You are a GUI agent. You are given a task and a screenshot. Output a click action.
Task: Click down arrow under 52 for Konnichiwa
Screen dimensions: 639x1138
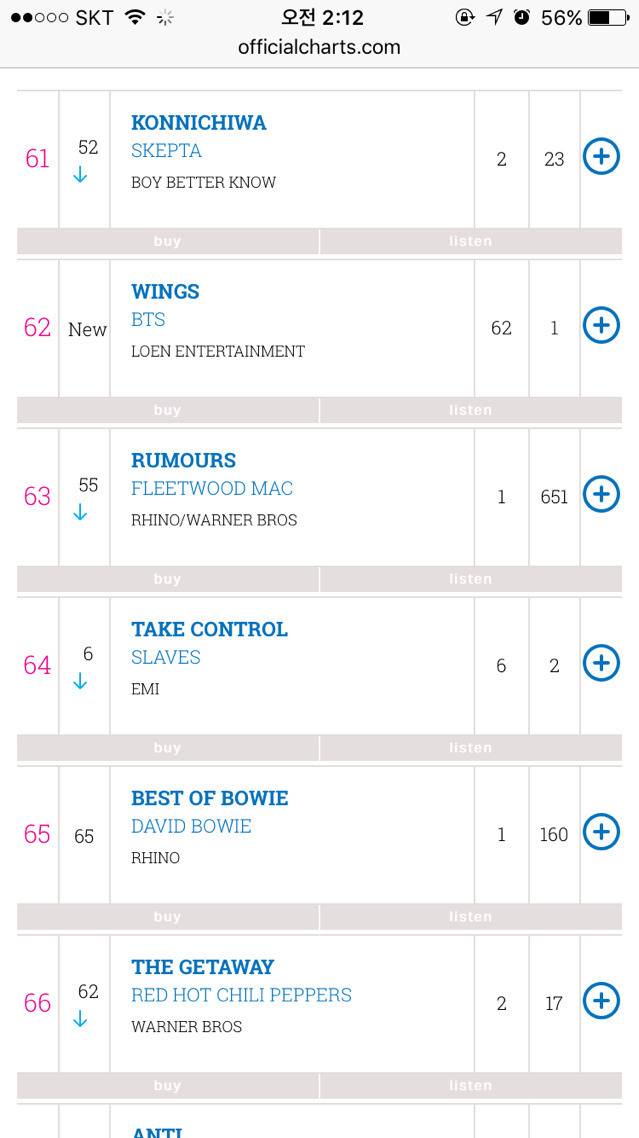pyautogui.click(x=81, y=175)
